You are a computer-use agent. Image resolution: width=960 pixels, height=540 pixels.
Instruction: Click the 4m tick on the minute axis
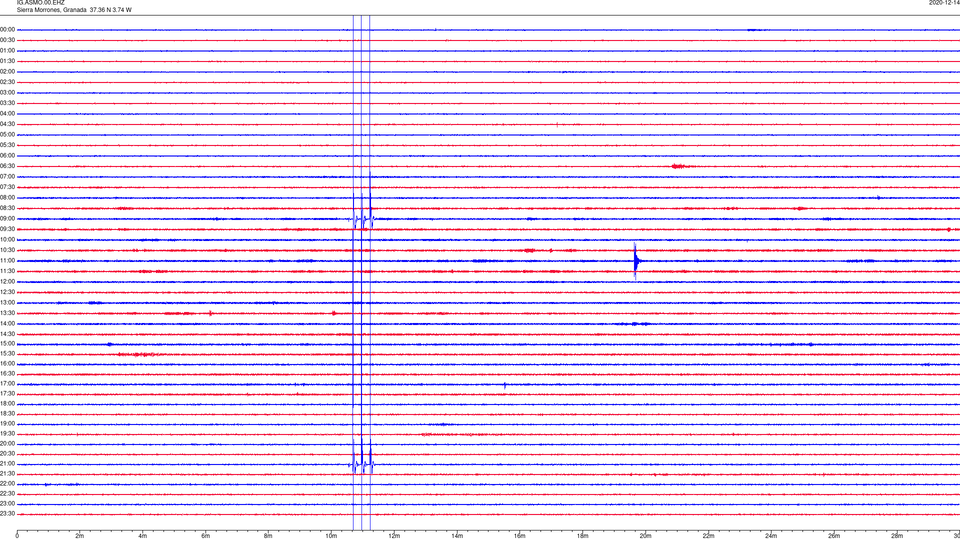point(143,536)
